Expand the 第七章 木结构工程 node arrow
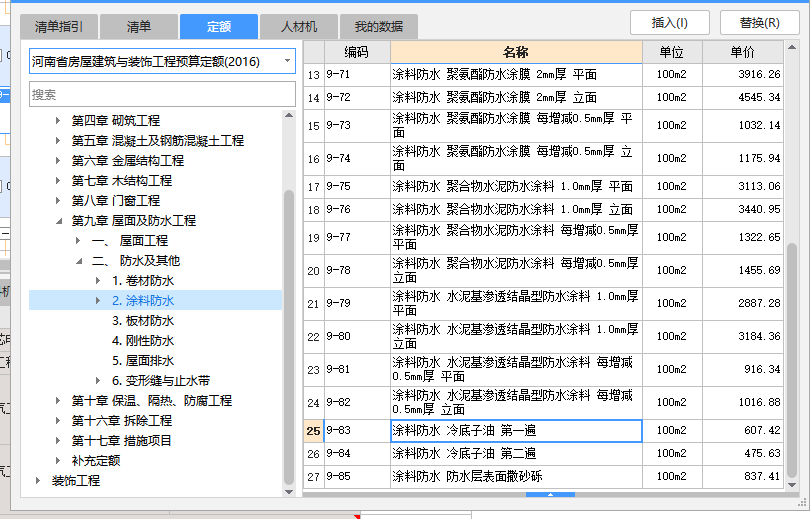Image resolution: width=810 pixels, height=519 pixels. (x=58, y=181)
